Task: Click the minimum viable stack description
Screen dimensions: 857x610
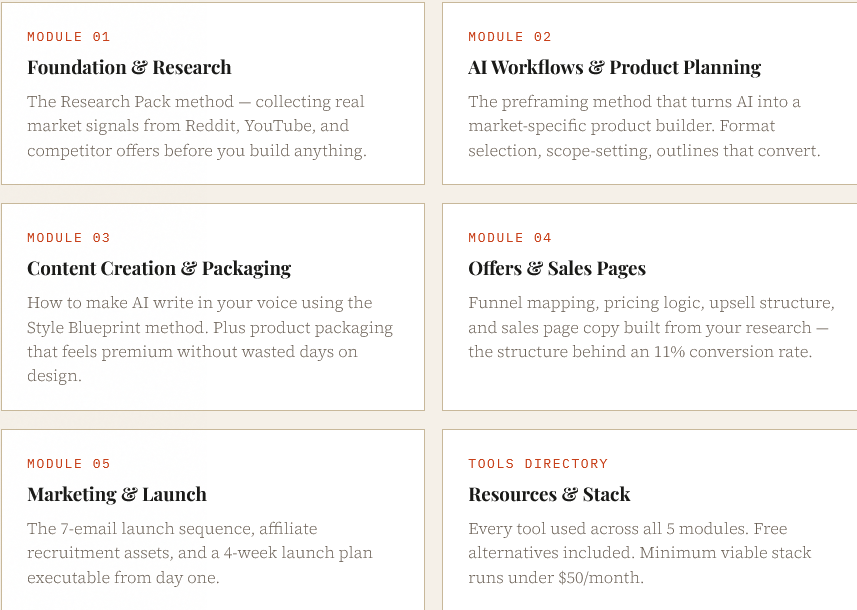Action: pos(640,553)
